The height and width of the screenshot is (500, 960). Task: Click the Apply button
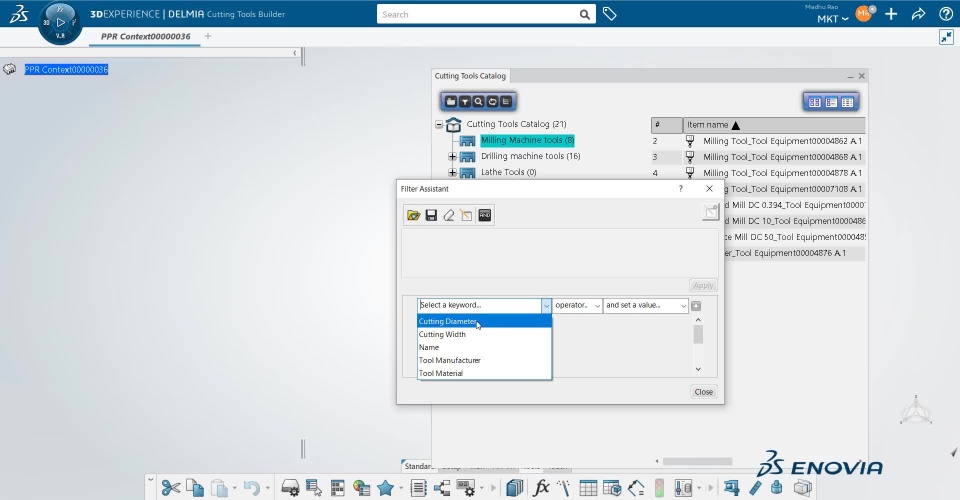703,285
